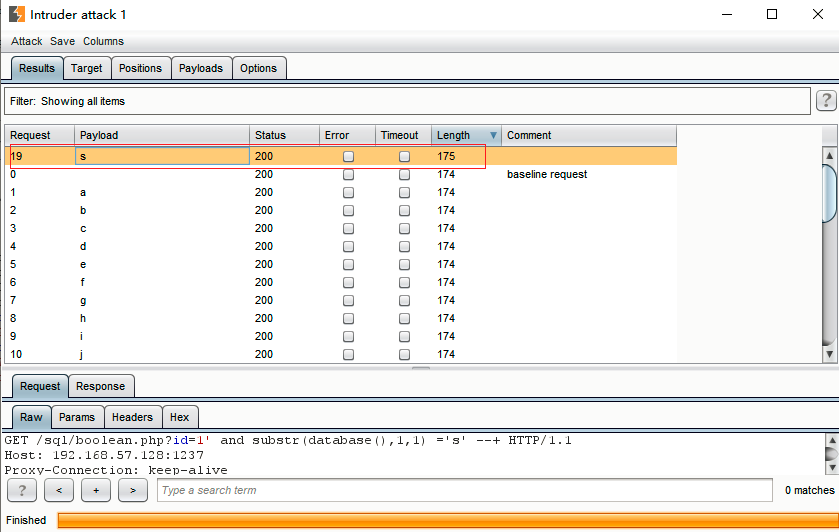Toggle Timeout checkbox for request 19
The image size is (839, 532).
point(405,156)
